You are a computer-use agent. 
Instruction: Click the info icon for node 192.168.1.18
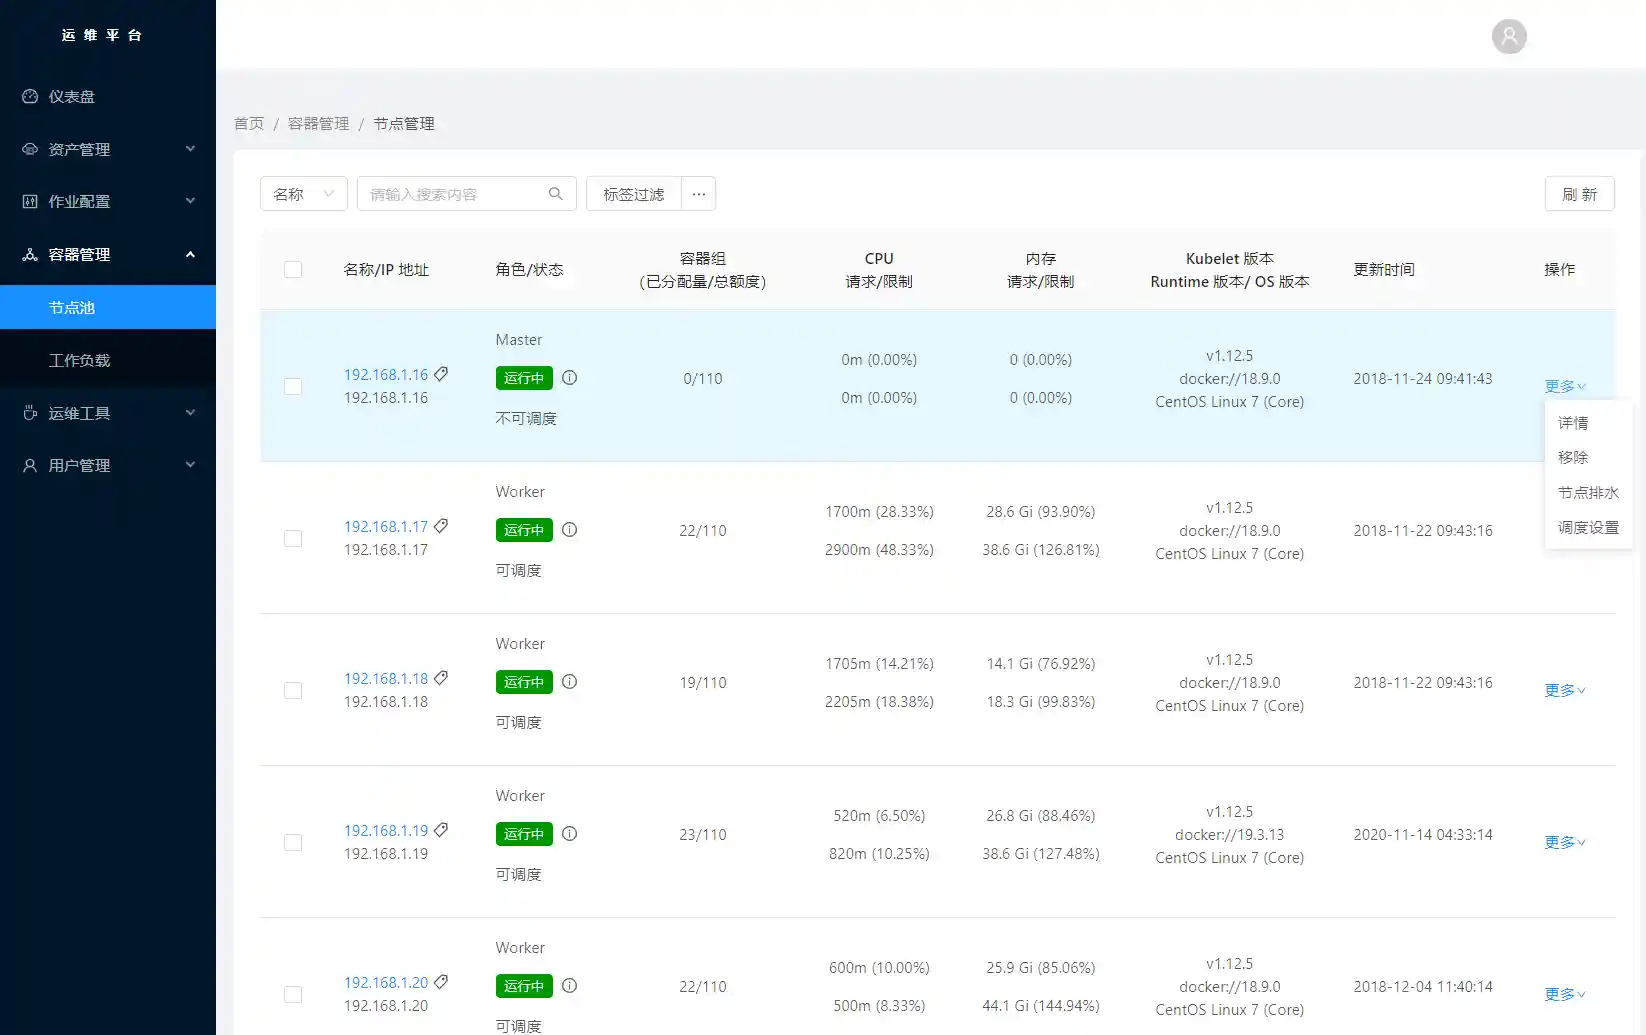(570, 682)
